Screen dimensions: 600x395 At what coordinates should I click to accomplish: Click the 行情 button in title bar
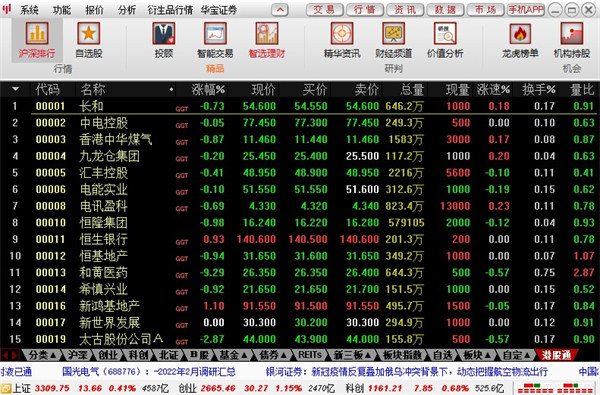365,10
